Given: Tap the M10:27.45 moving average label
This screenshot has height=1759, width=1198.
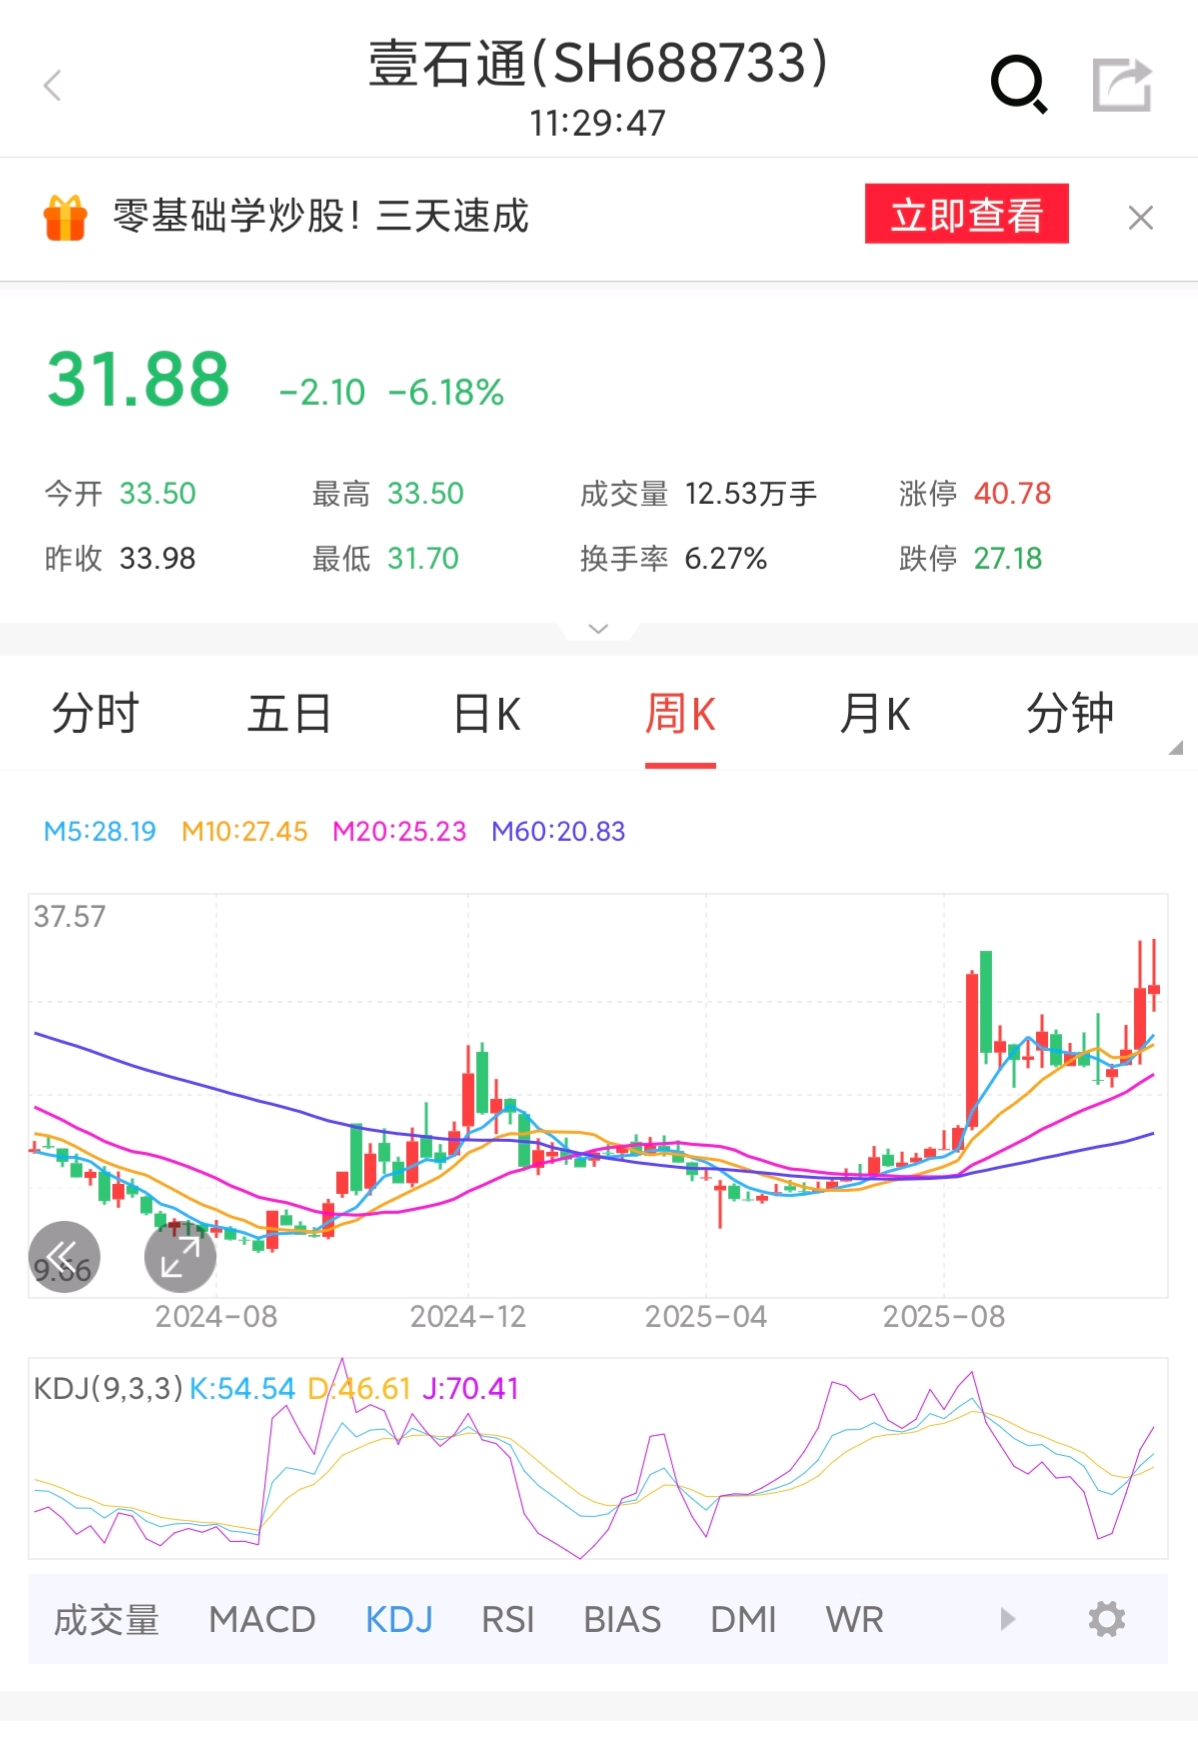Looking at the screenshot, I should [x=244, y=831].
